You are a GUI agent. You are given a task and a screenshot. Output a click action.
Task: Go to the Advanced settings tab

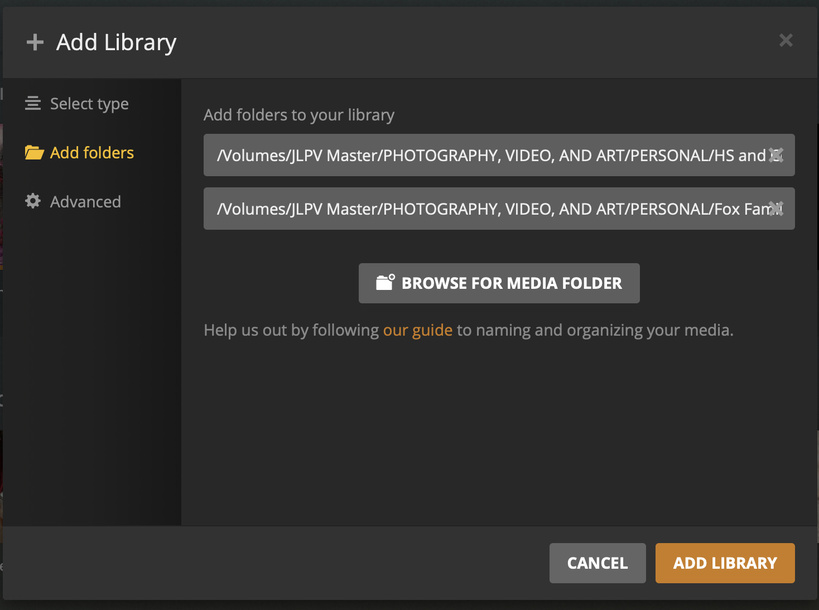coord(85,202)
